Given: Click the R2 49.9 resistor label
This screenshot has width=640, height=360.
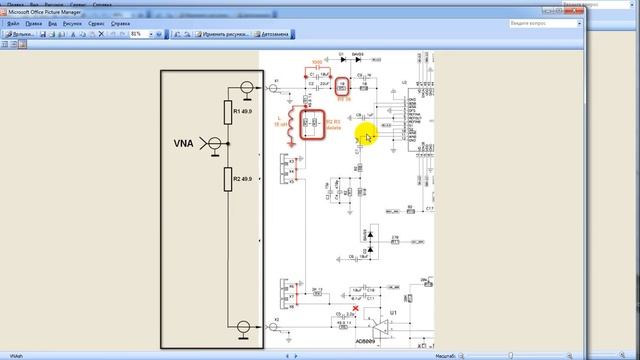Looking at the screenshot, I should click(x=242, y=179).
